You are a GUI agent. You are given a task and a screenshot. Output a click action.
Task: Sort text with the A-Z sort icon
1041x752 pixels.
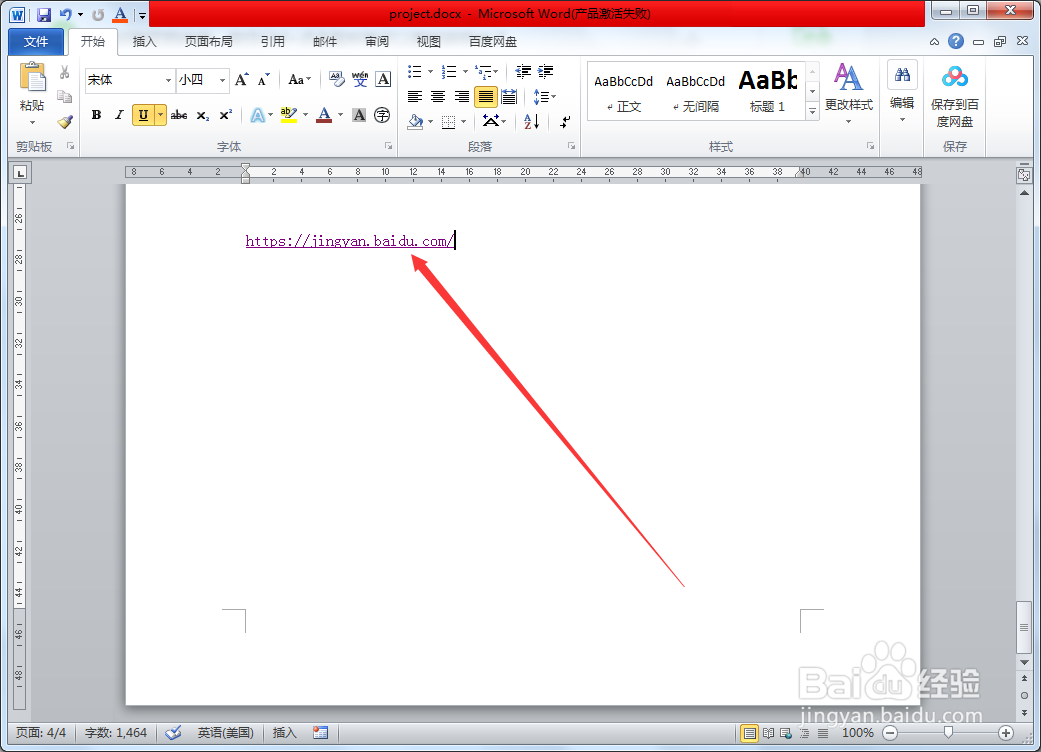click(532, 121)
